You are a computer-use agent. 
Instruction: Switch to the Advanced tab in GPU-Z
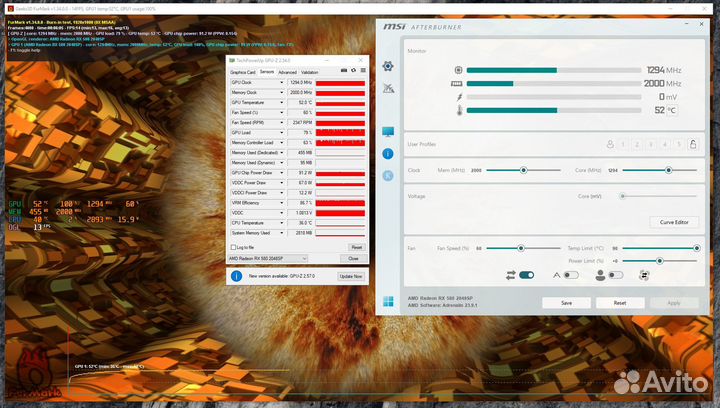pos(287,73)
